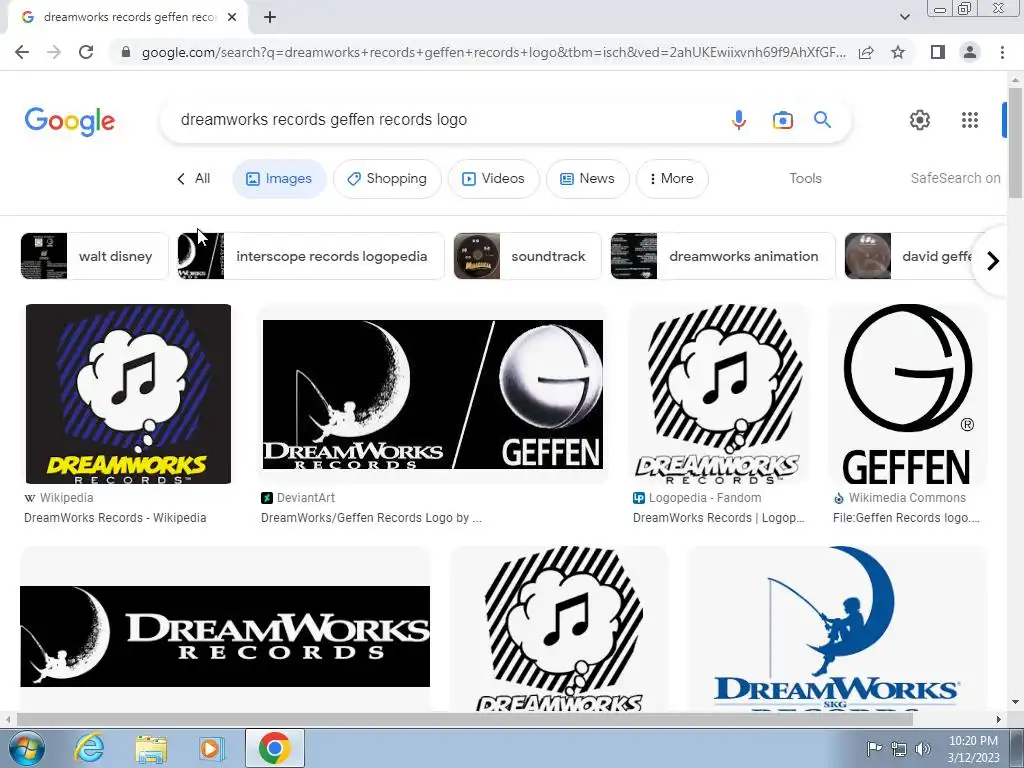Click the vertical scrollbar thumb

pyautogui.click(x=1015, y=142)
